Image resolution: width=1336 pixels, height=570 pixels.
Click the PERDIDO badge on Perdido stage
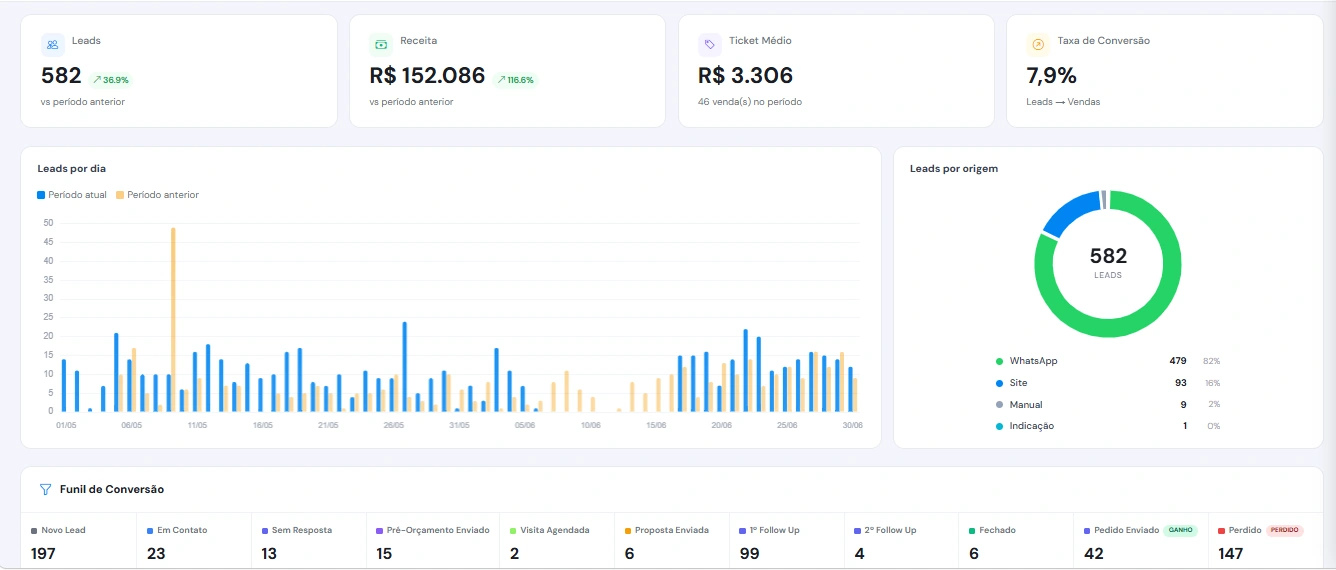(1284, 530)
